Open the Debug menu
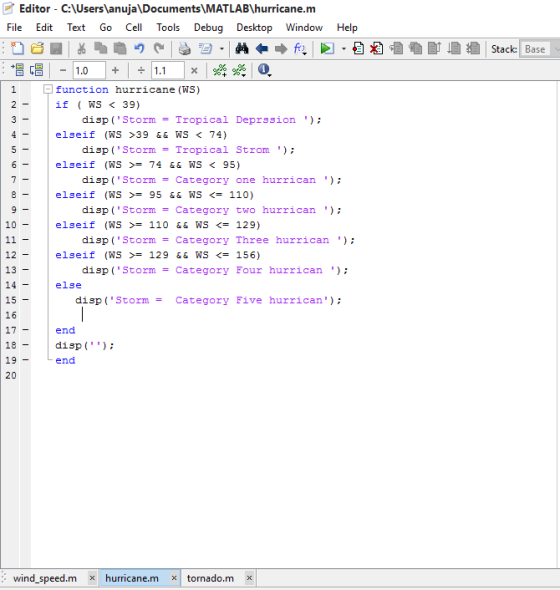This screenshot has width=560, height=590. (x=208, y=27)
